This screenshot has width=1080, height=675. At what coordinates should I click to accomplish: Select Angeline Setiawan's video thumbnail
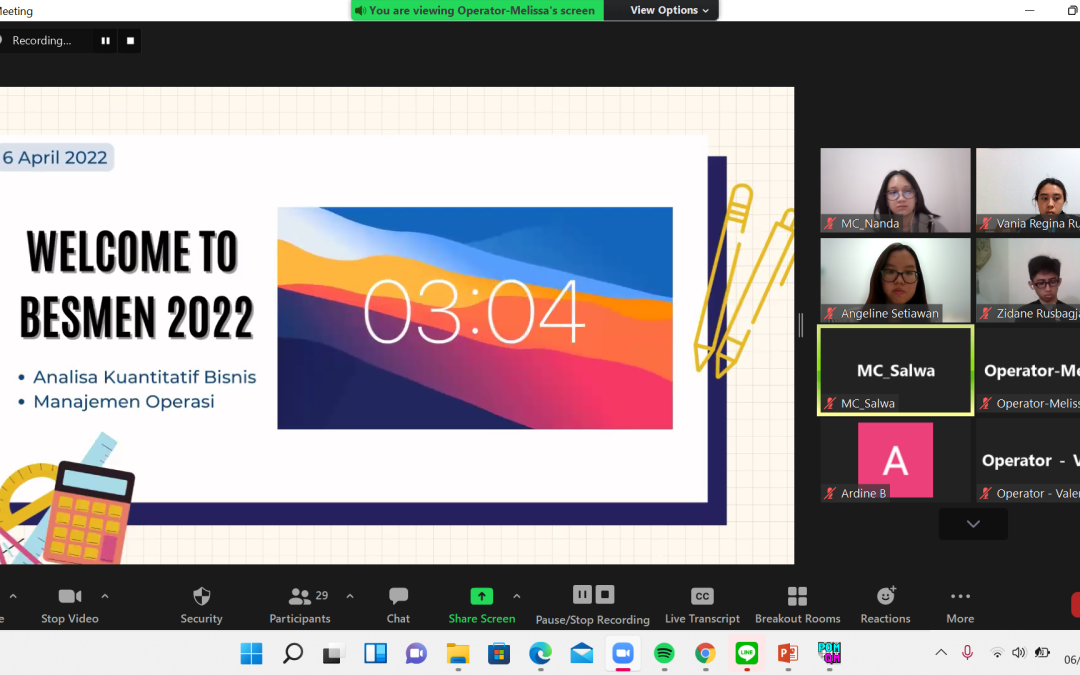pyautogui.click(x=895, y=280)
